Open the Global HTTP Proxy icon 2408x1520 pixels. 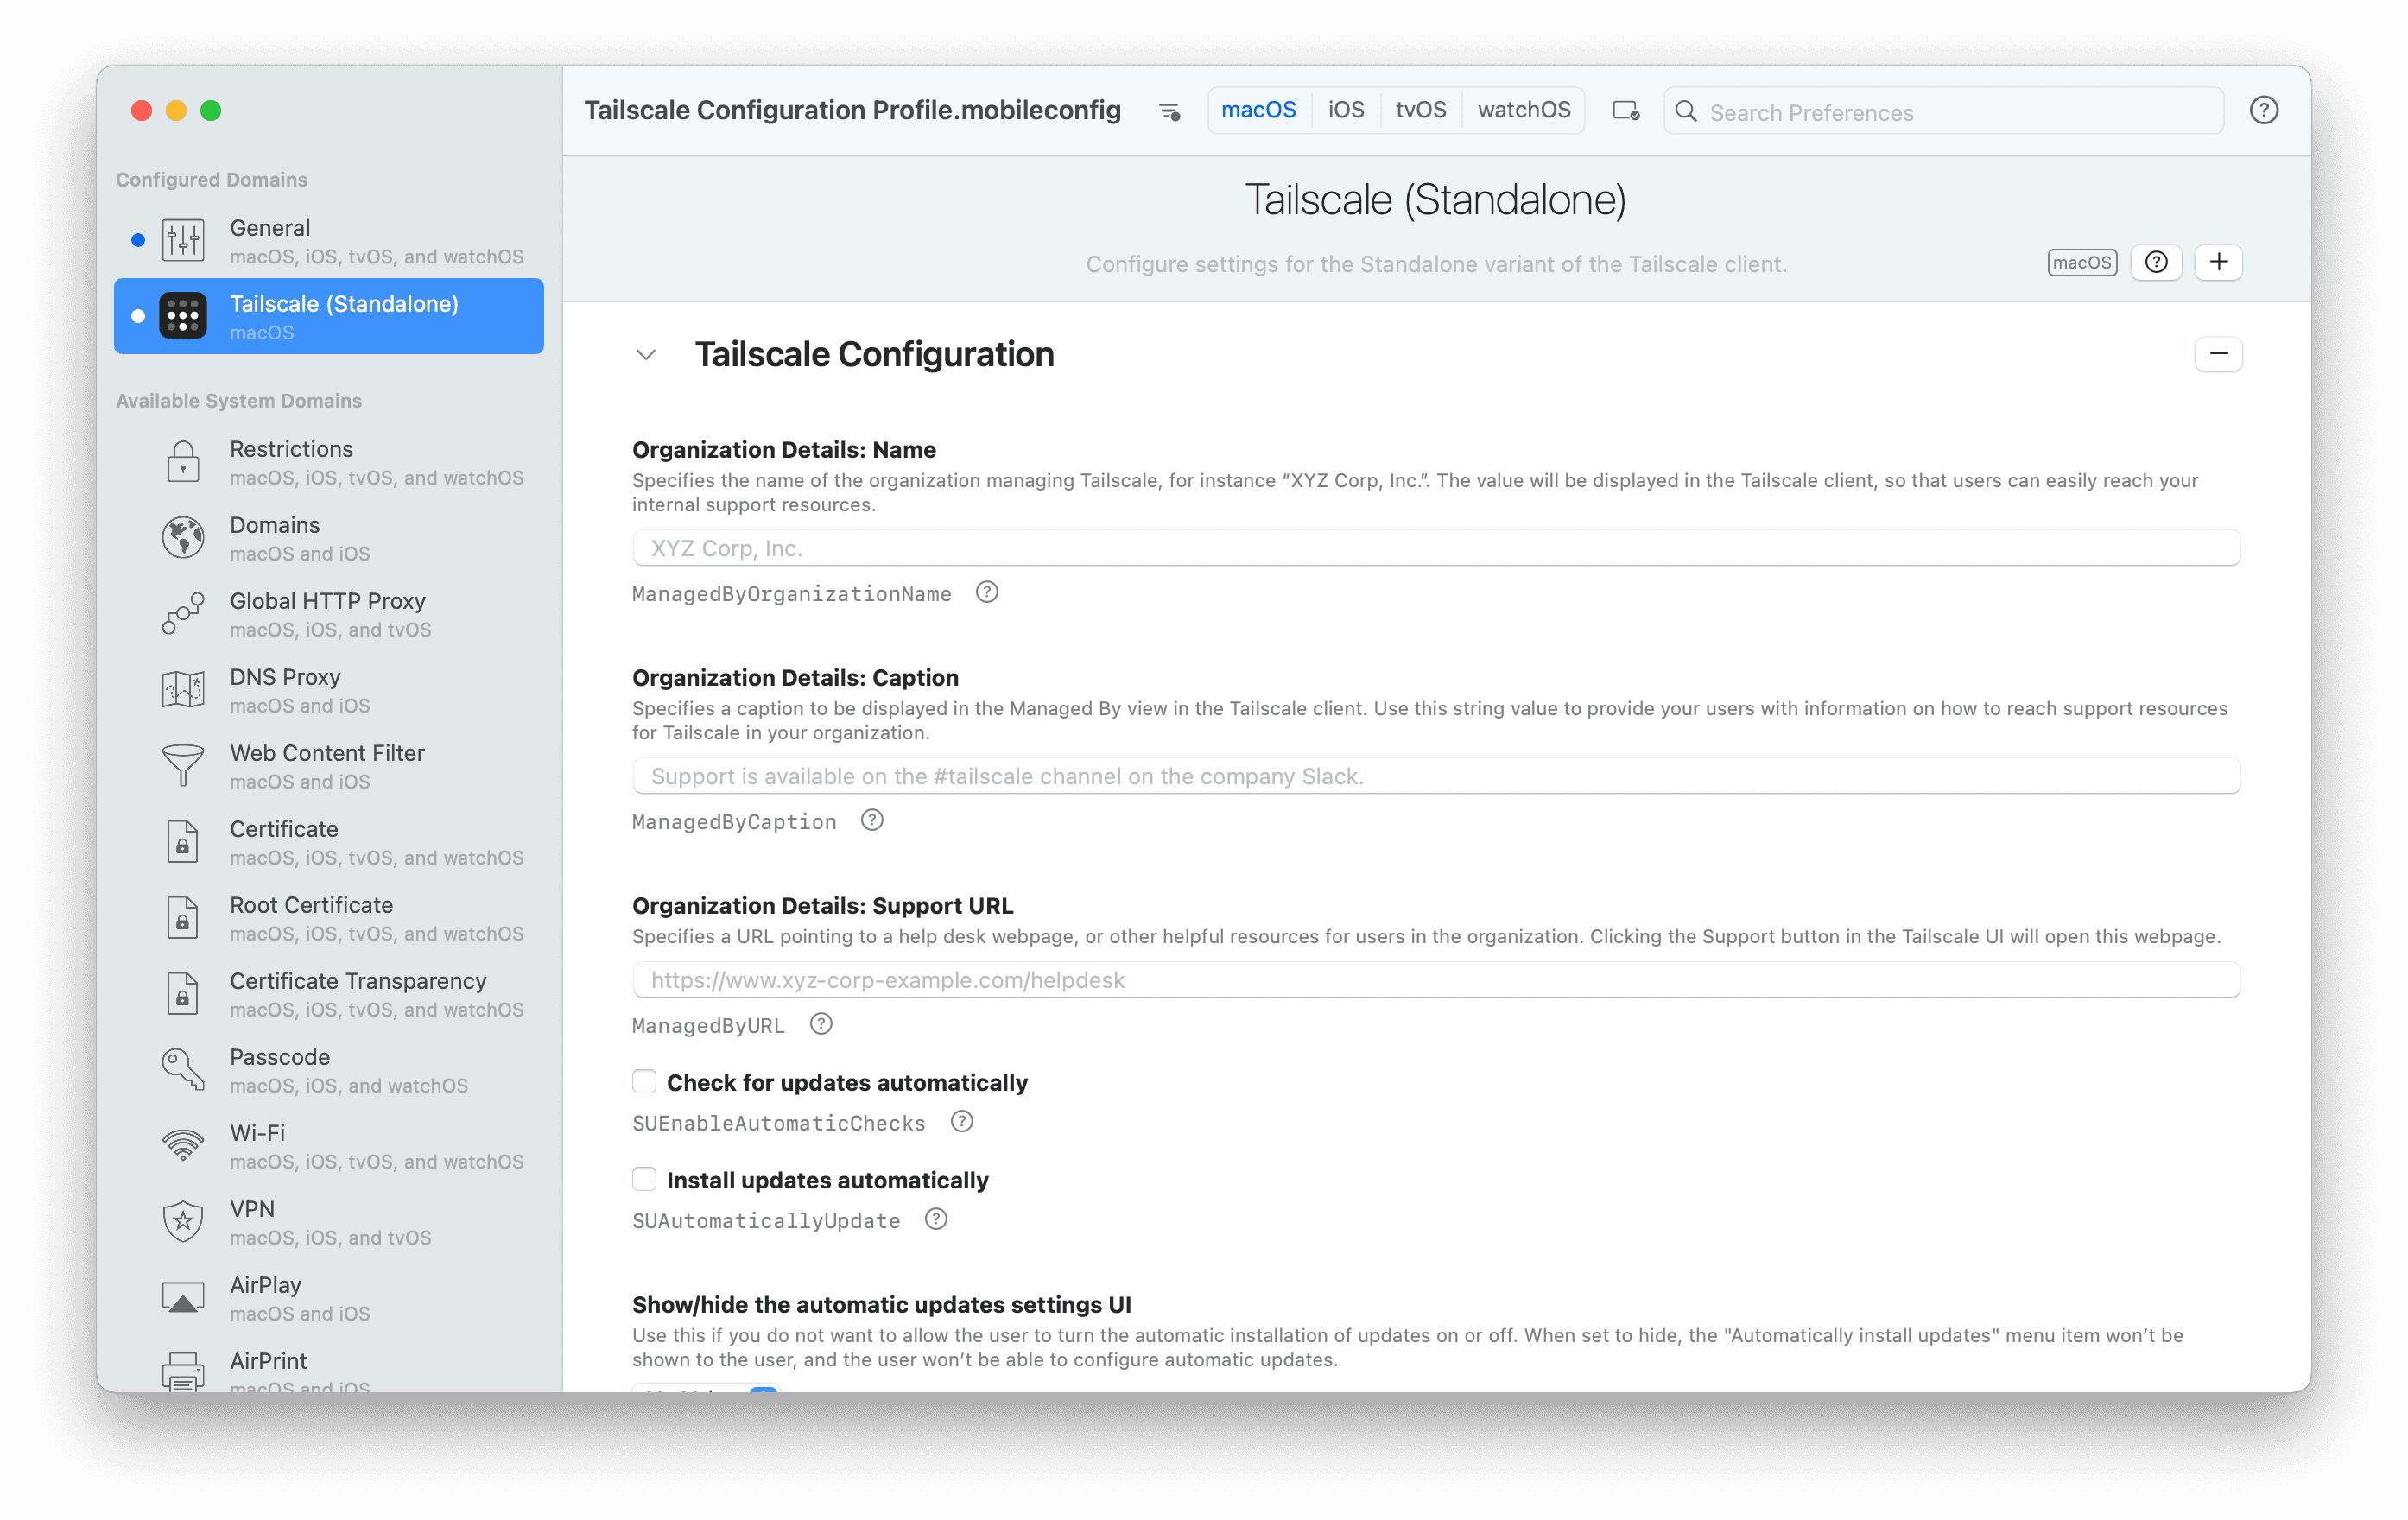pos(183,613)
